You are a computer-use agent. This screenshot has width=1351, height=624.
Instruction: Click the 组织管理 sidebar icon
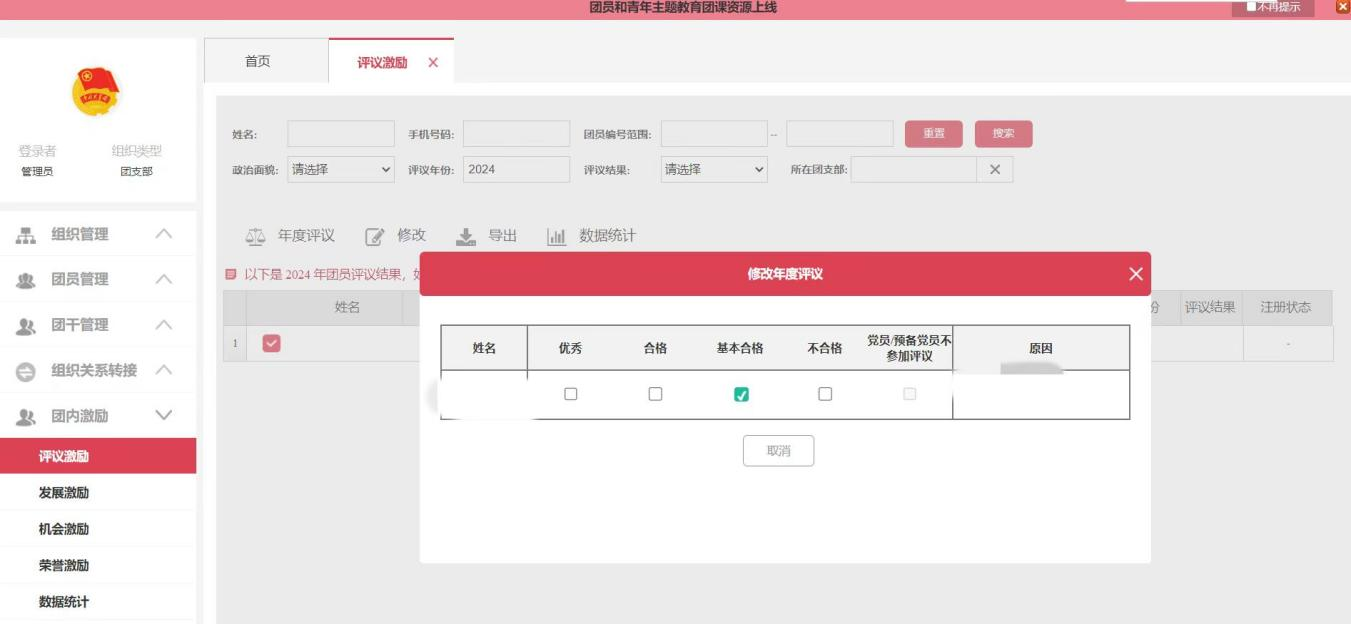[26, 235]
